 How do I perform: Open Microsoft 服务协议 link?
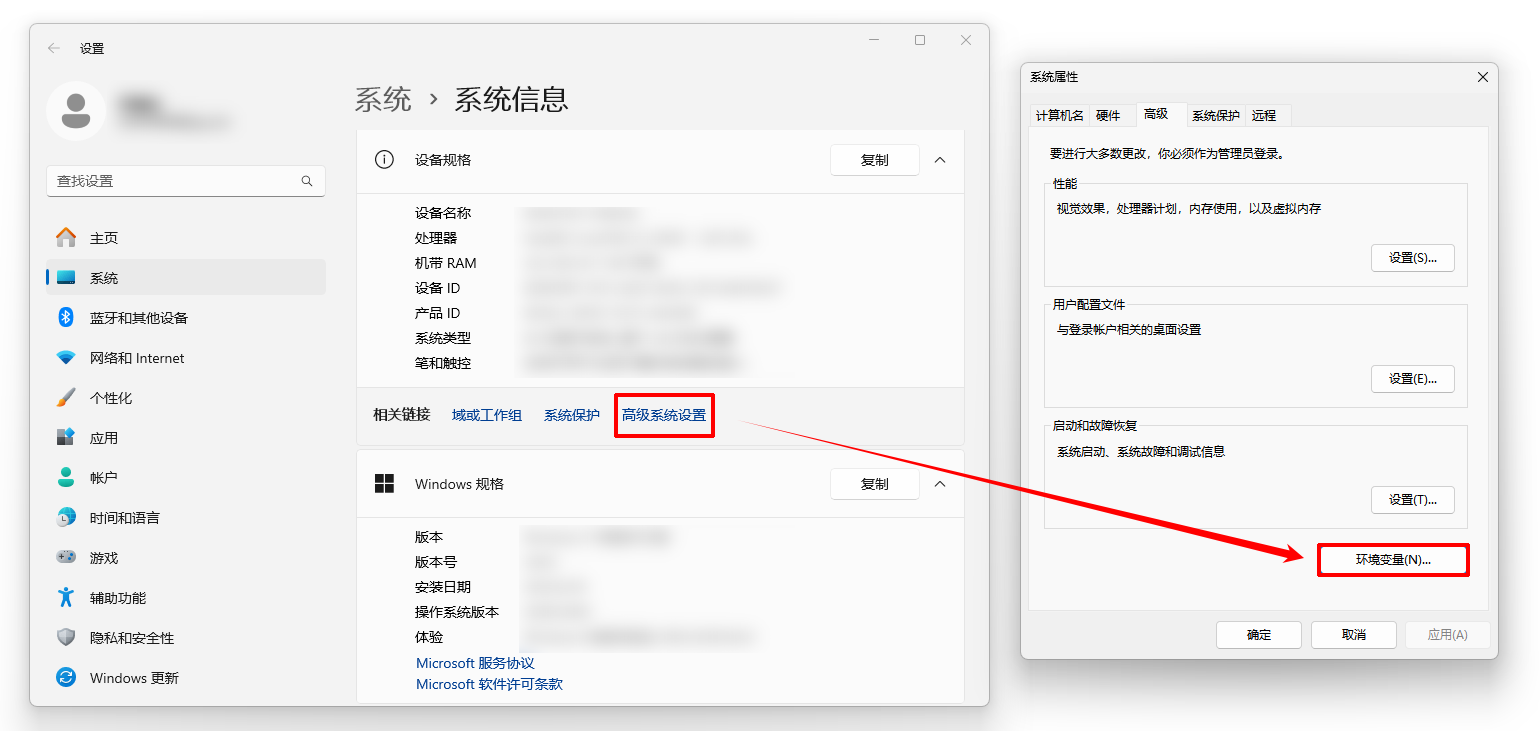(x=475, y=663)
